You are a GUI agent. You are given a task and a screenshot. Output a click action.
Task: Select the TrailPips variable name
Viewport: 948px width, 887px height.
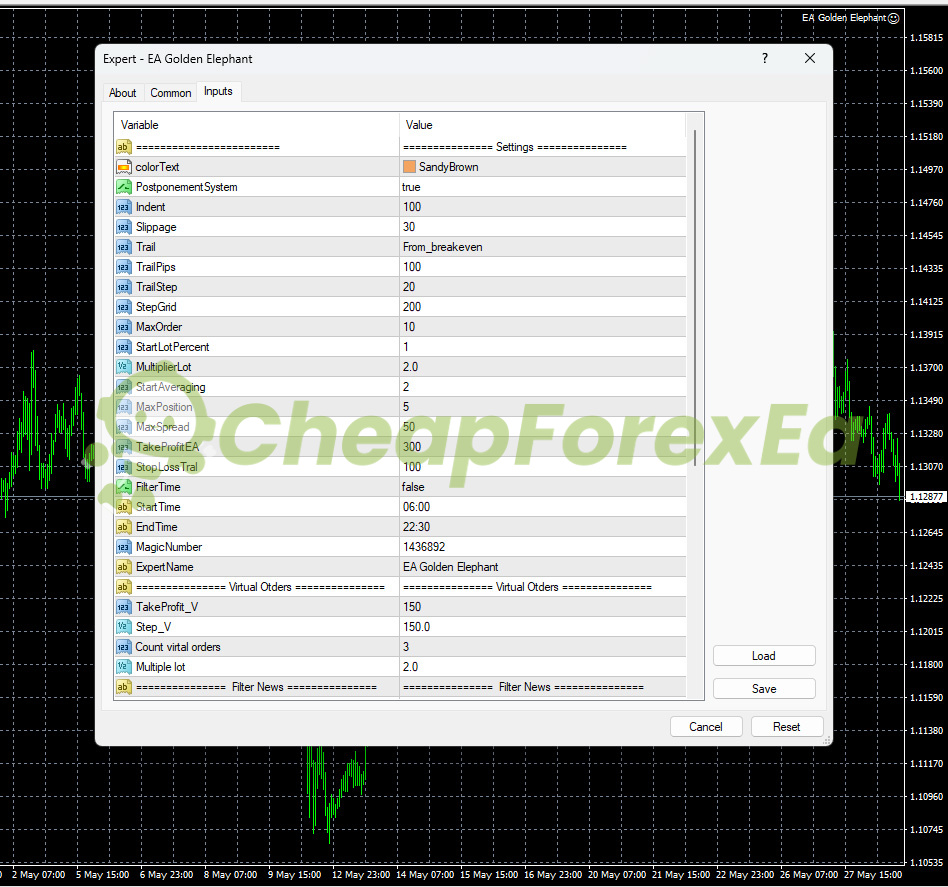pos(155,267)
